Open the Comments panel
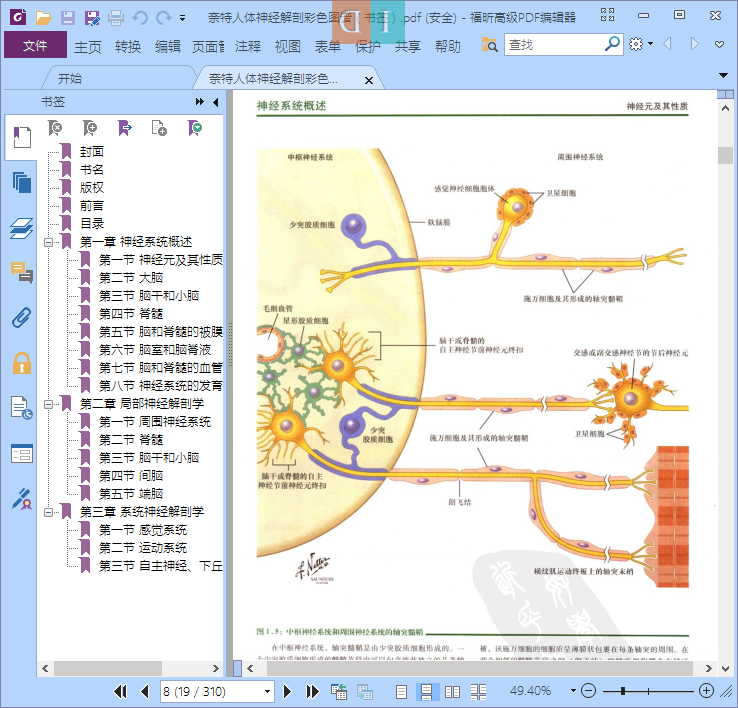The width and height of the screenshot is (738, 708). tap(22, 273)
